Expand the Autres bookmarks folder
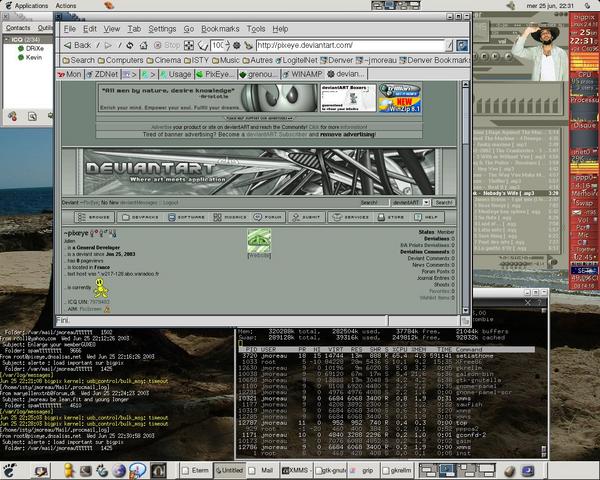Viewport: 600px width, 480px height. coord(258,60)
